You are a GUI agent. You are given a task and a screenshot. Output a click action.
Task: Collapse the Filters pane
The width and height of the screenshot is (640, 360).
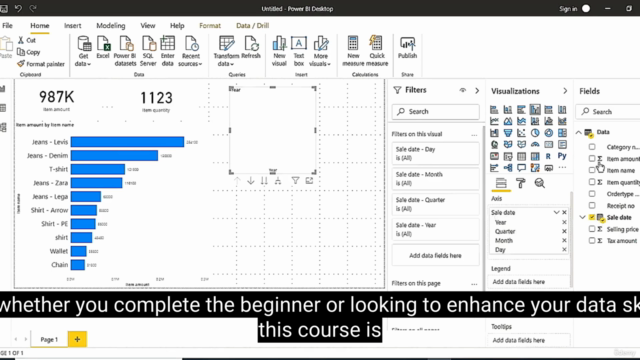[x=477, y=90]
